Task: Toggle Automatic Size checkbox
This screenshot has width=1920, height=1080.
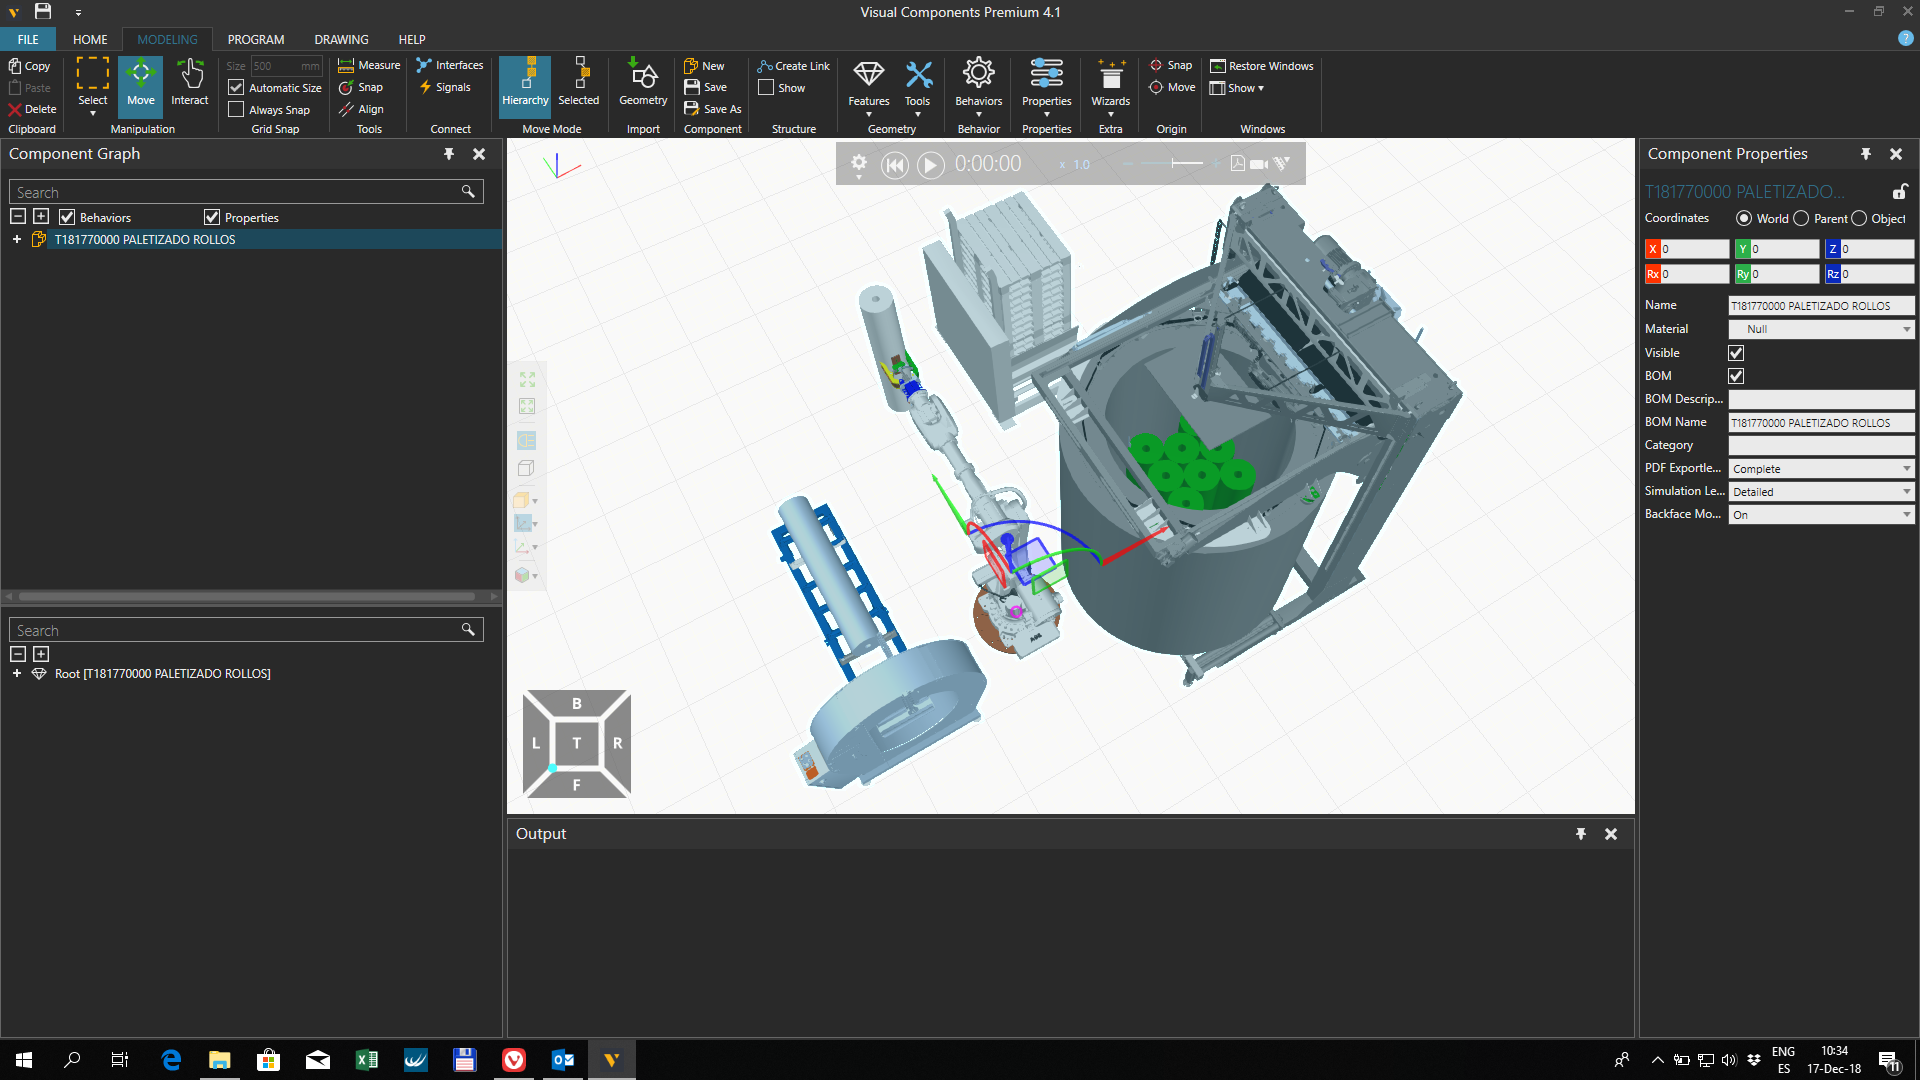Action: tap(236, 88)
